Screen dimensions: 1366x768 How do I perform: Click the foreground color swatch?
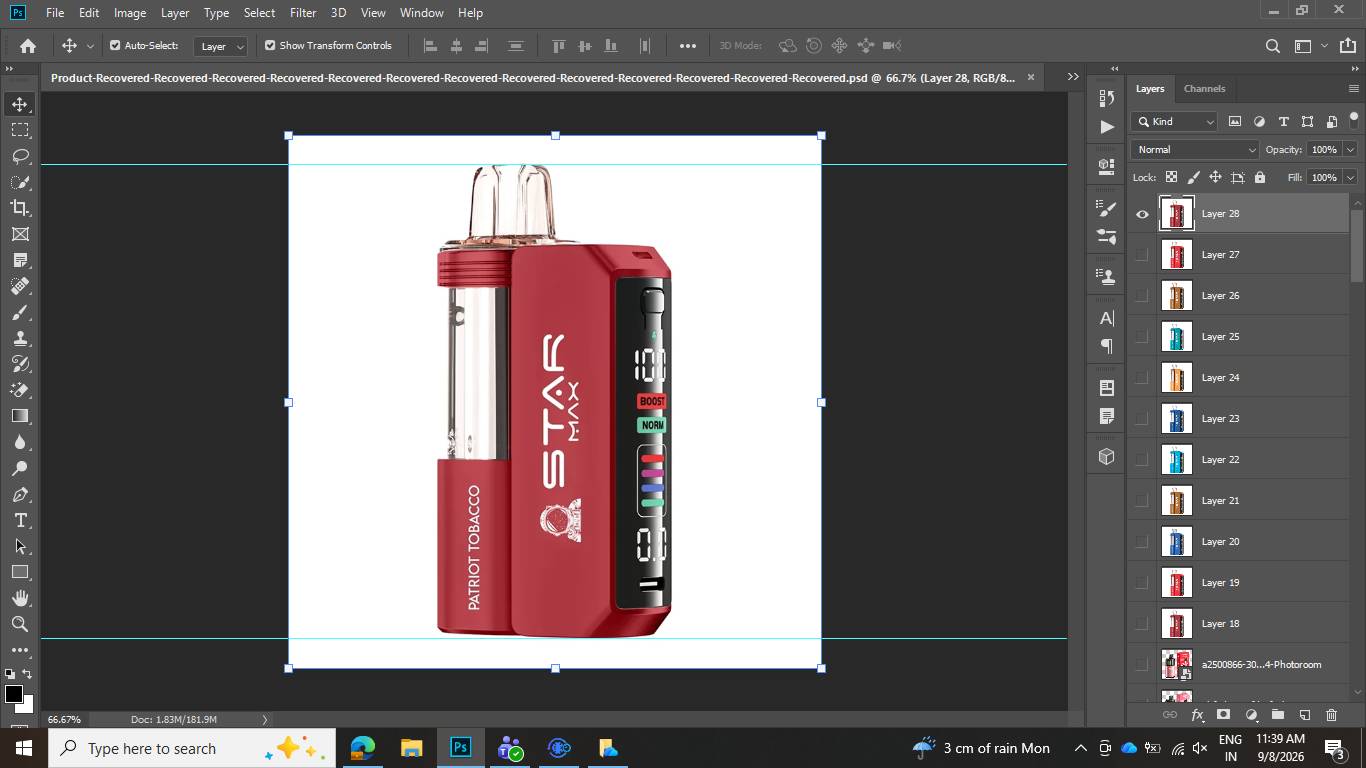pyautogui.click(x=14, y=694)
